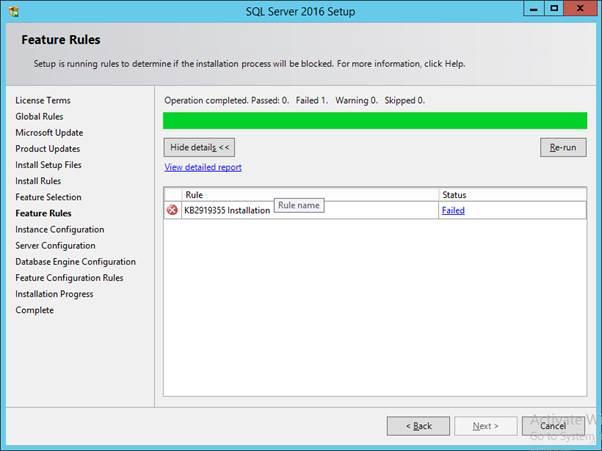Viewport: 602px width, 451px height.
Task: Click the Rule column header
Action: 310,195
